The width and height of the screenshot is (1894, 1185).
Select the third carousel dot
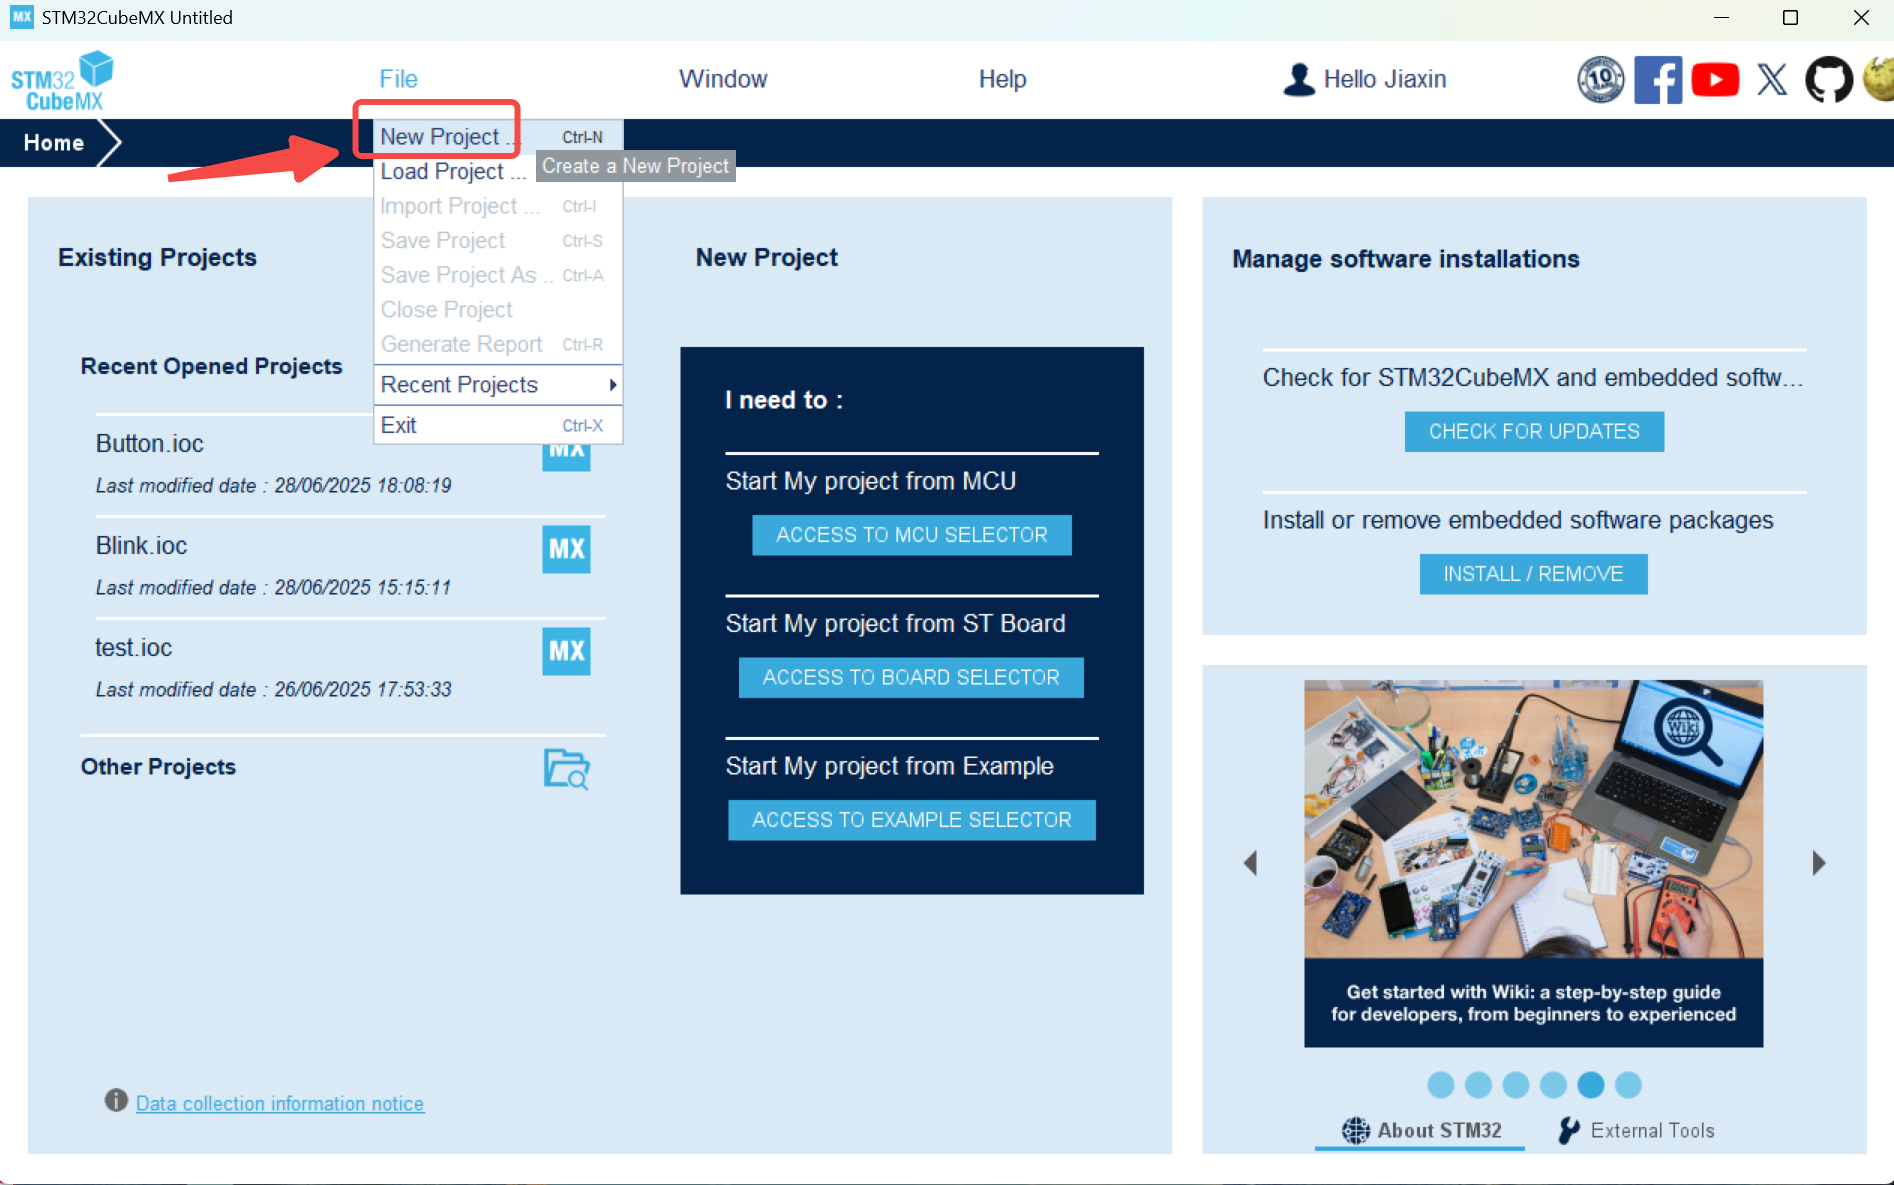click(1516, 1085)
